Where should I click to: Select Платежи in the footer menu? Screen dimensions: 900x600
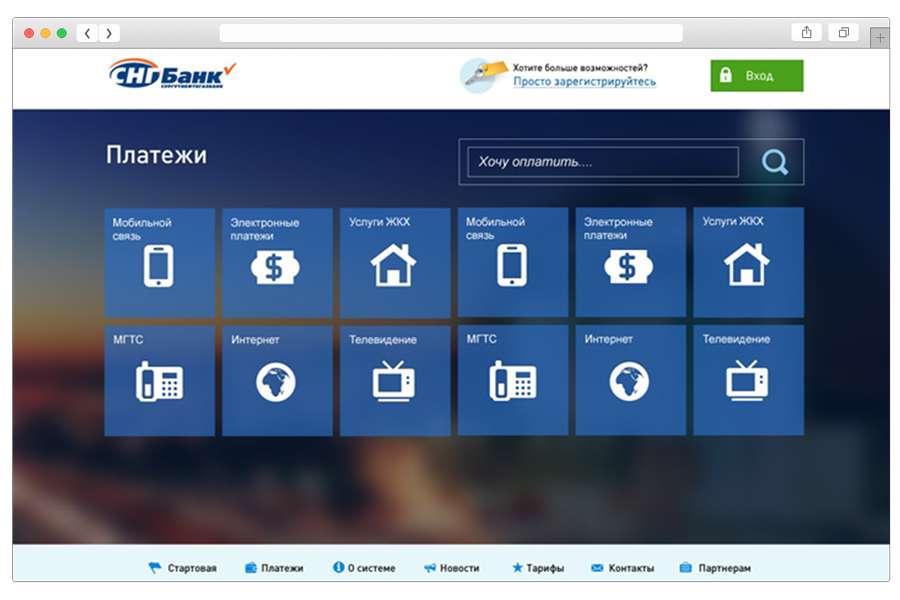[274, 568]
